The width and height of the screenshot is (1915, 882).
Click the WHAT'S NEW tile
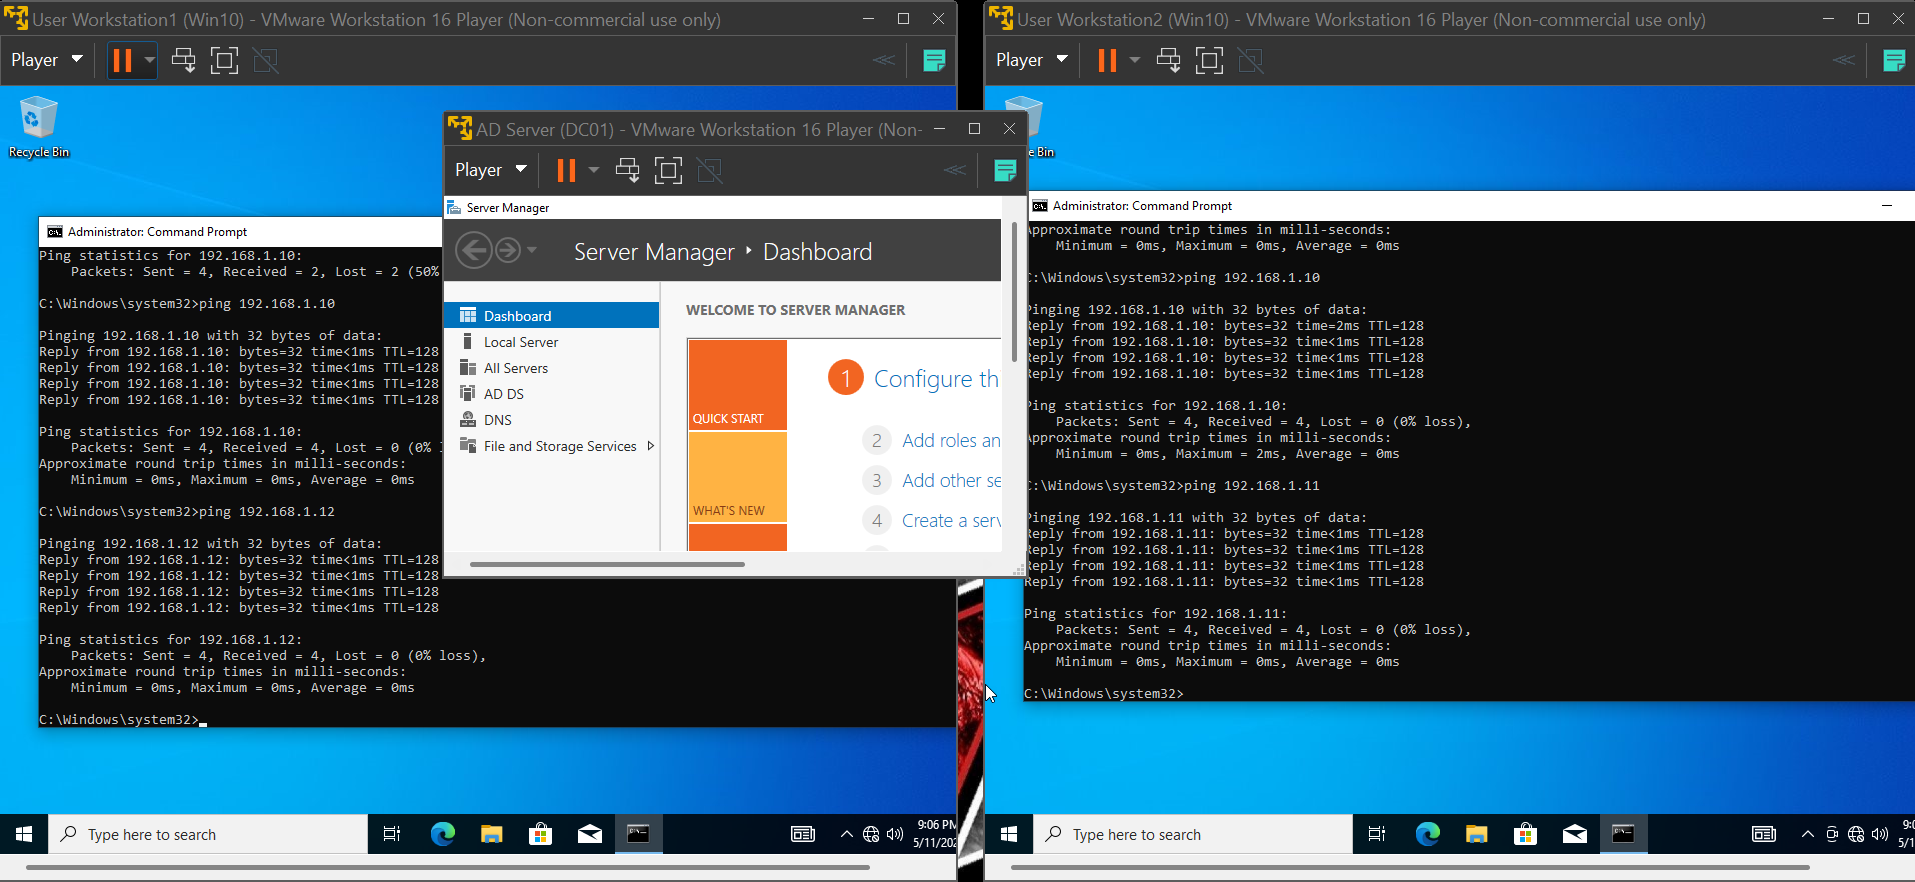[737, 477]
